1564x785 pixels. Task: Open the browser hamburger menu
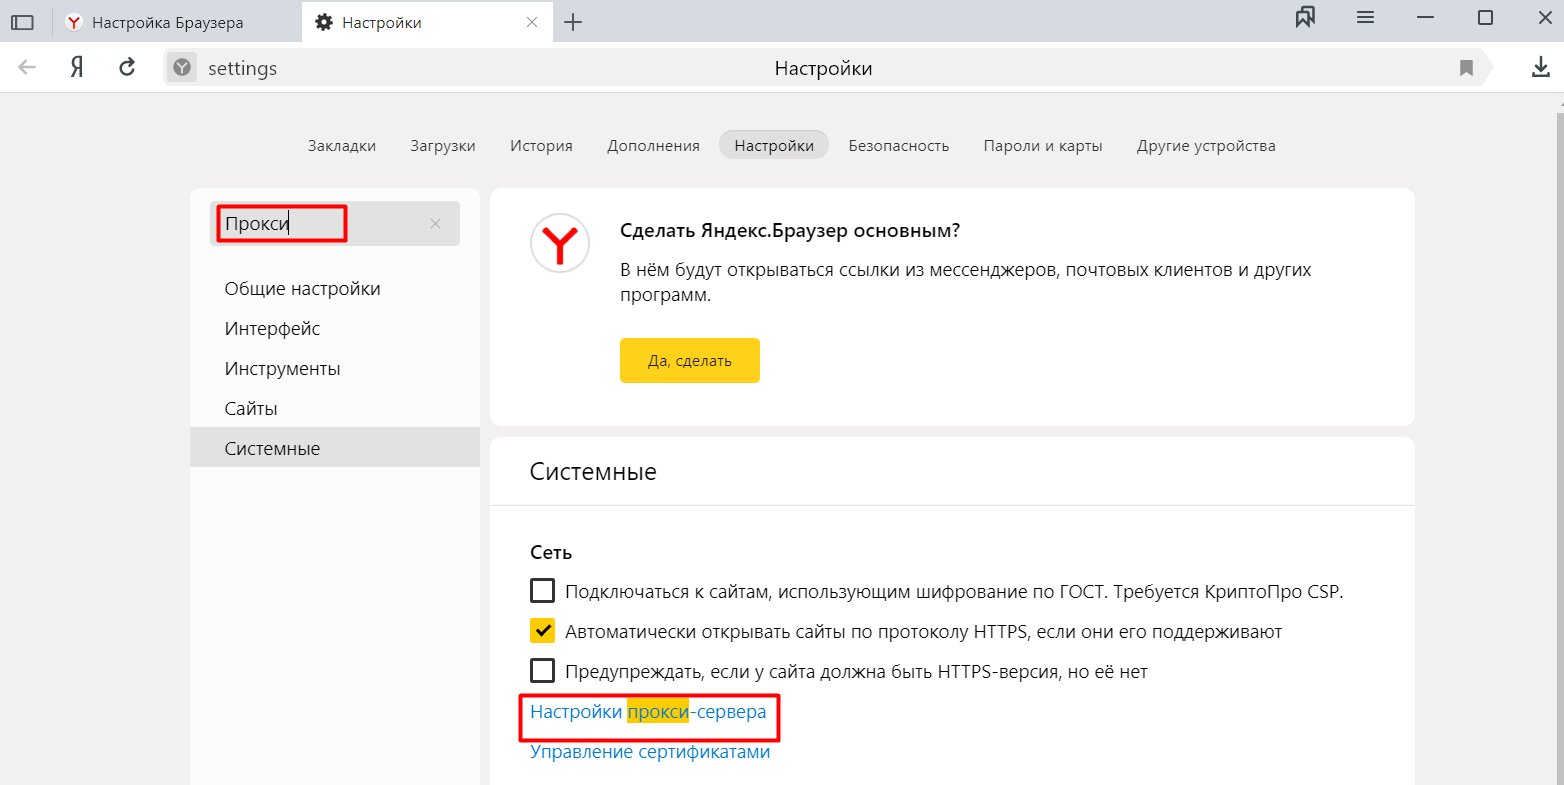tap(1365, 17)
